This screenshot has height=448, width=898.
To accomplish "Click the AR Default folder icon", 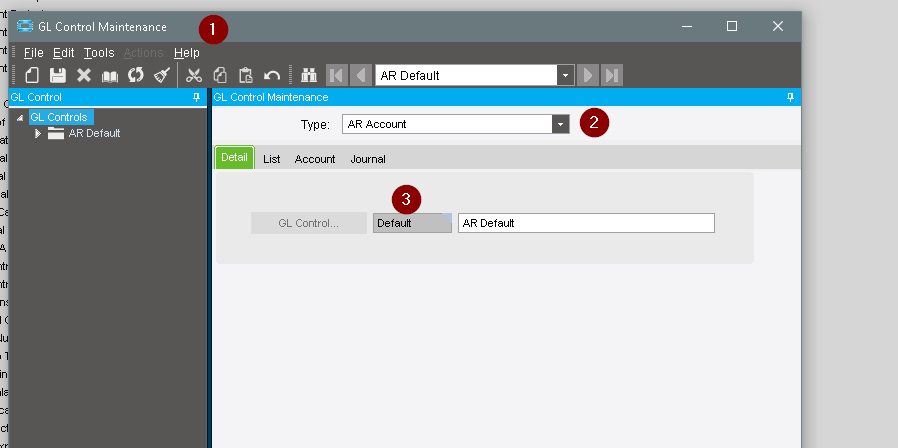I will 56,133.
